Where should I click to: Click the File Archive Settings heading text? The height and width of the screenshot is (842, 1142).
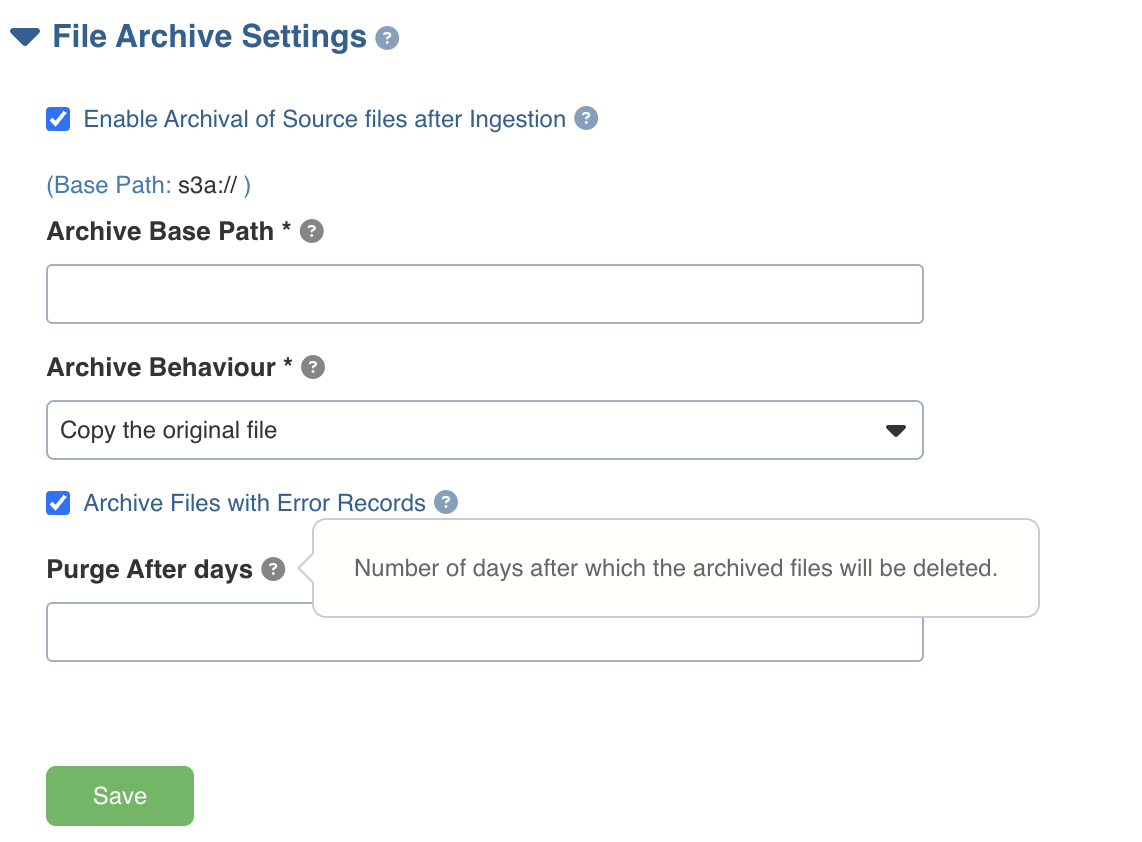tap(209, 37)
